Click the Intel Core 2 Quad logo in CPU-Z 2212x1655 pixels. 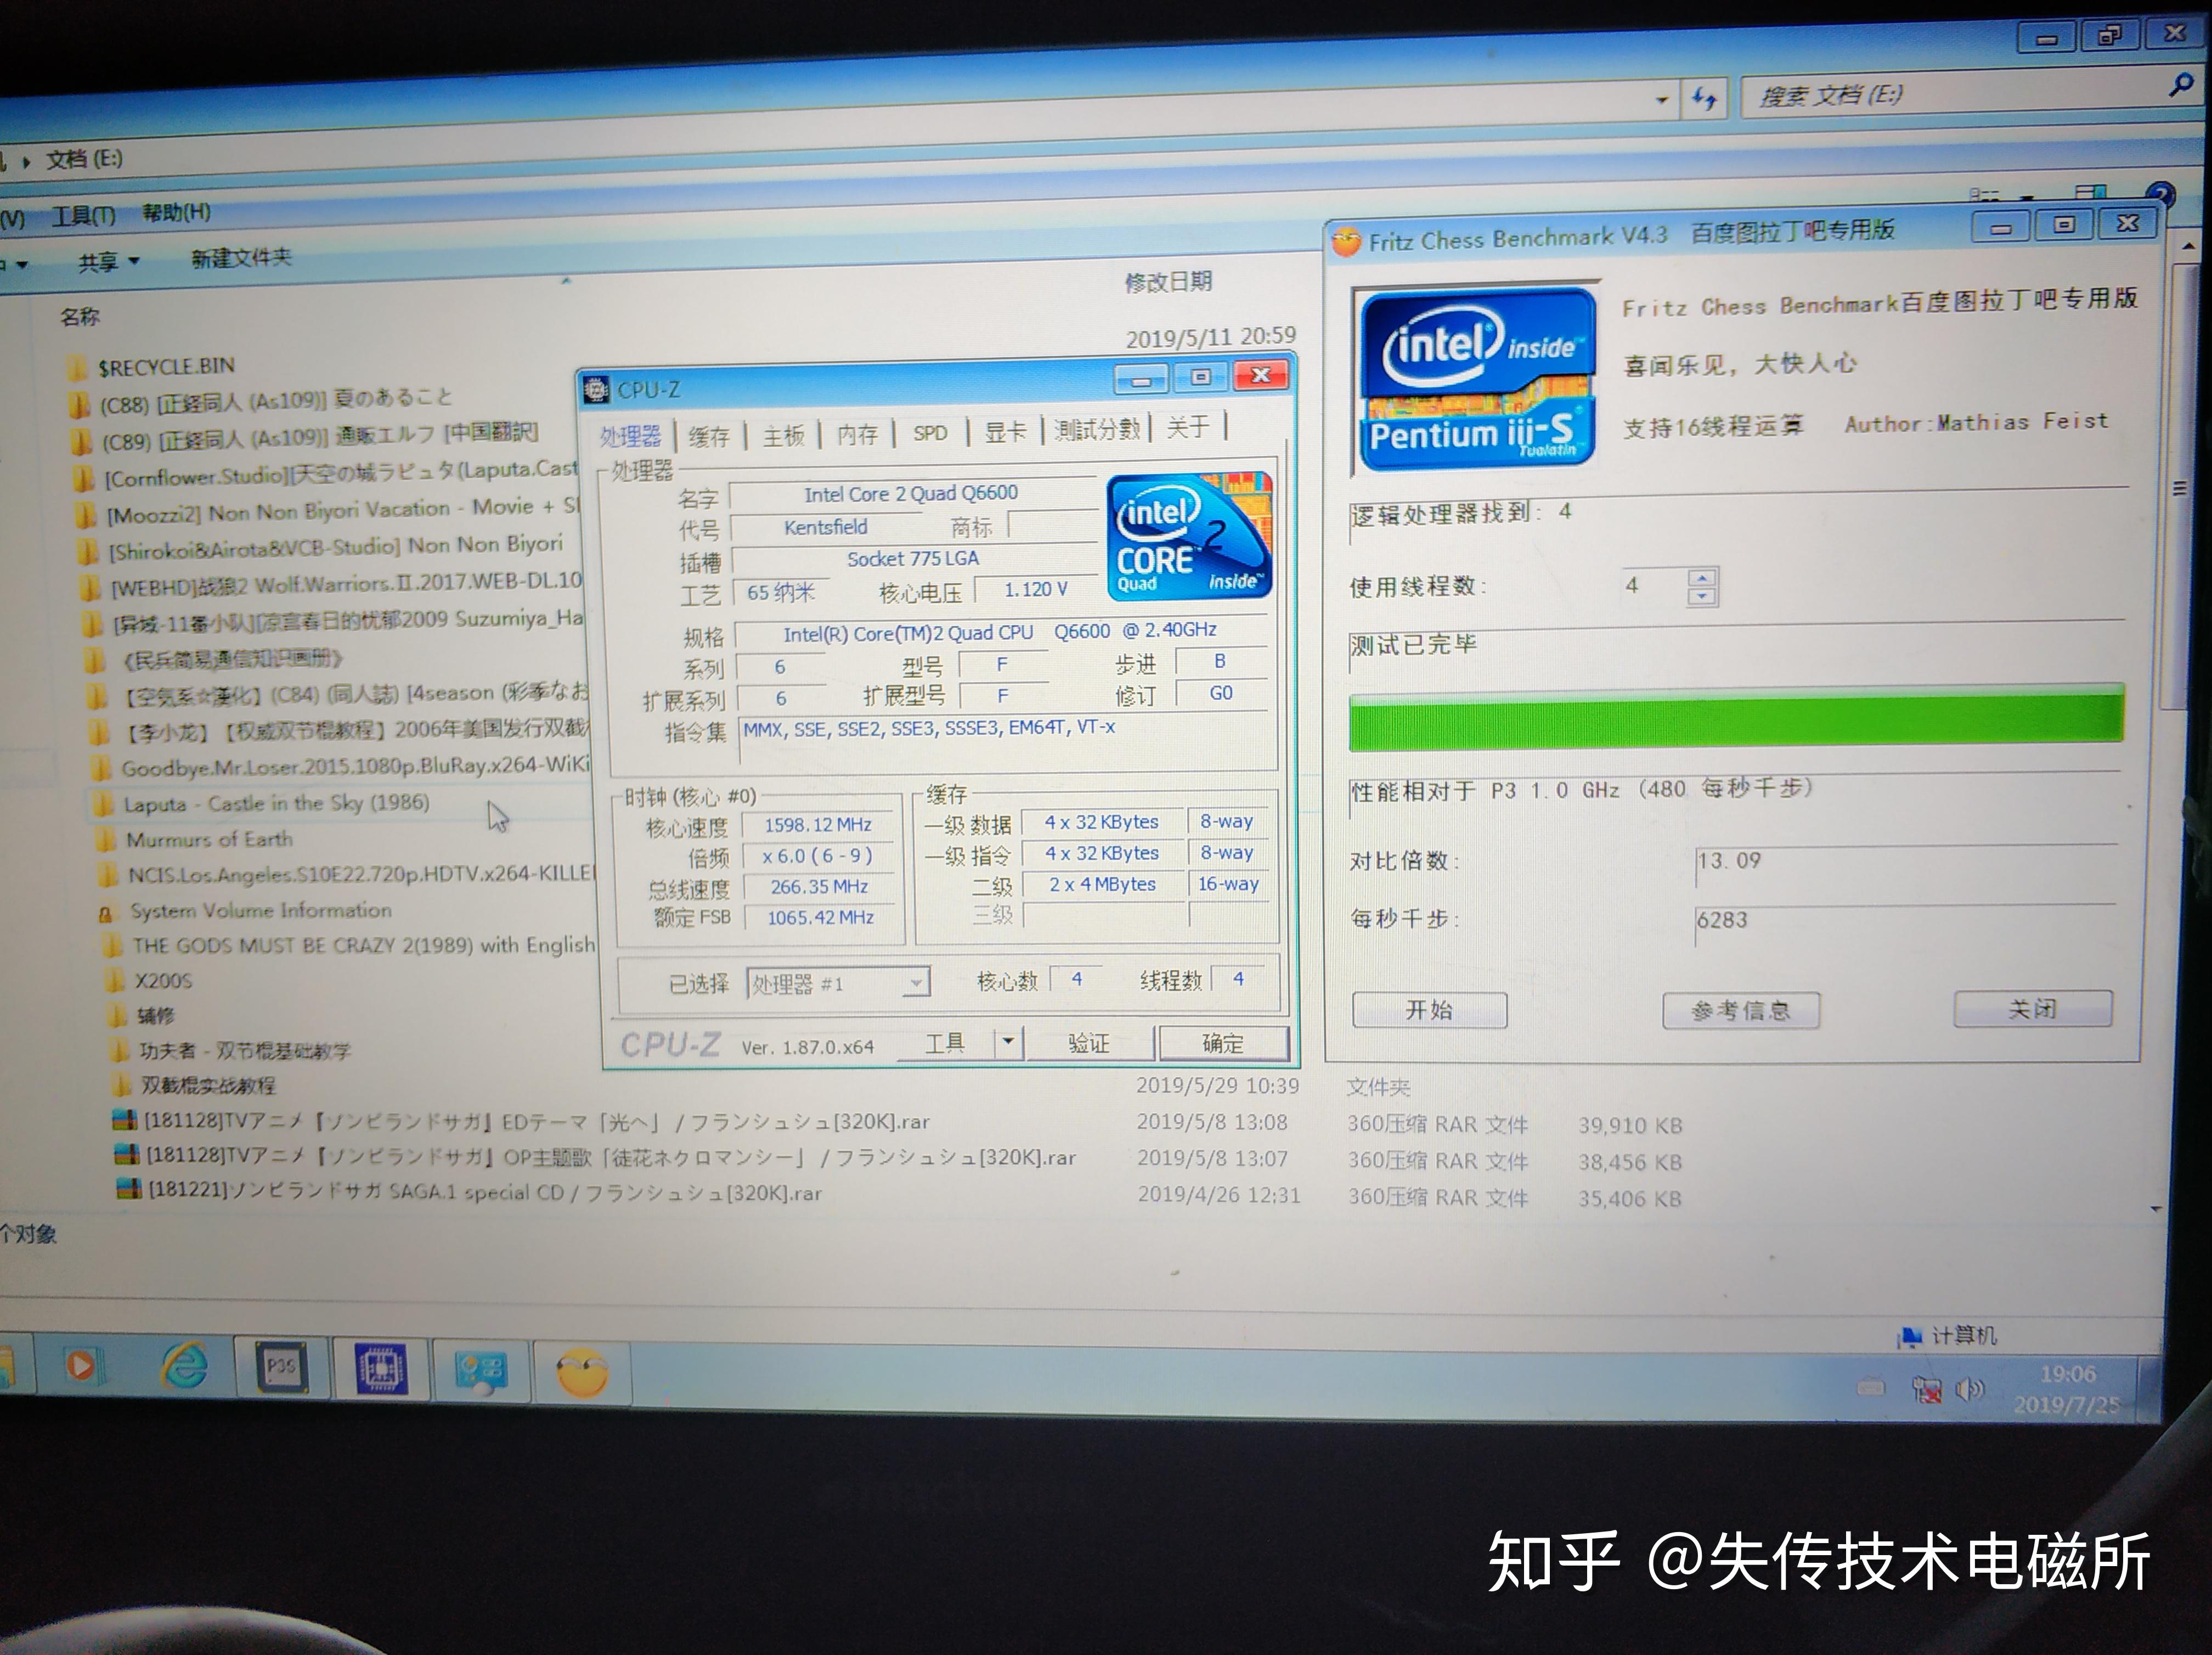[1189, 537]
